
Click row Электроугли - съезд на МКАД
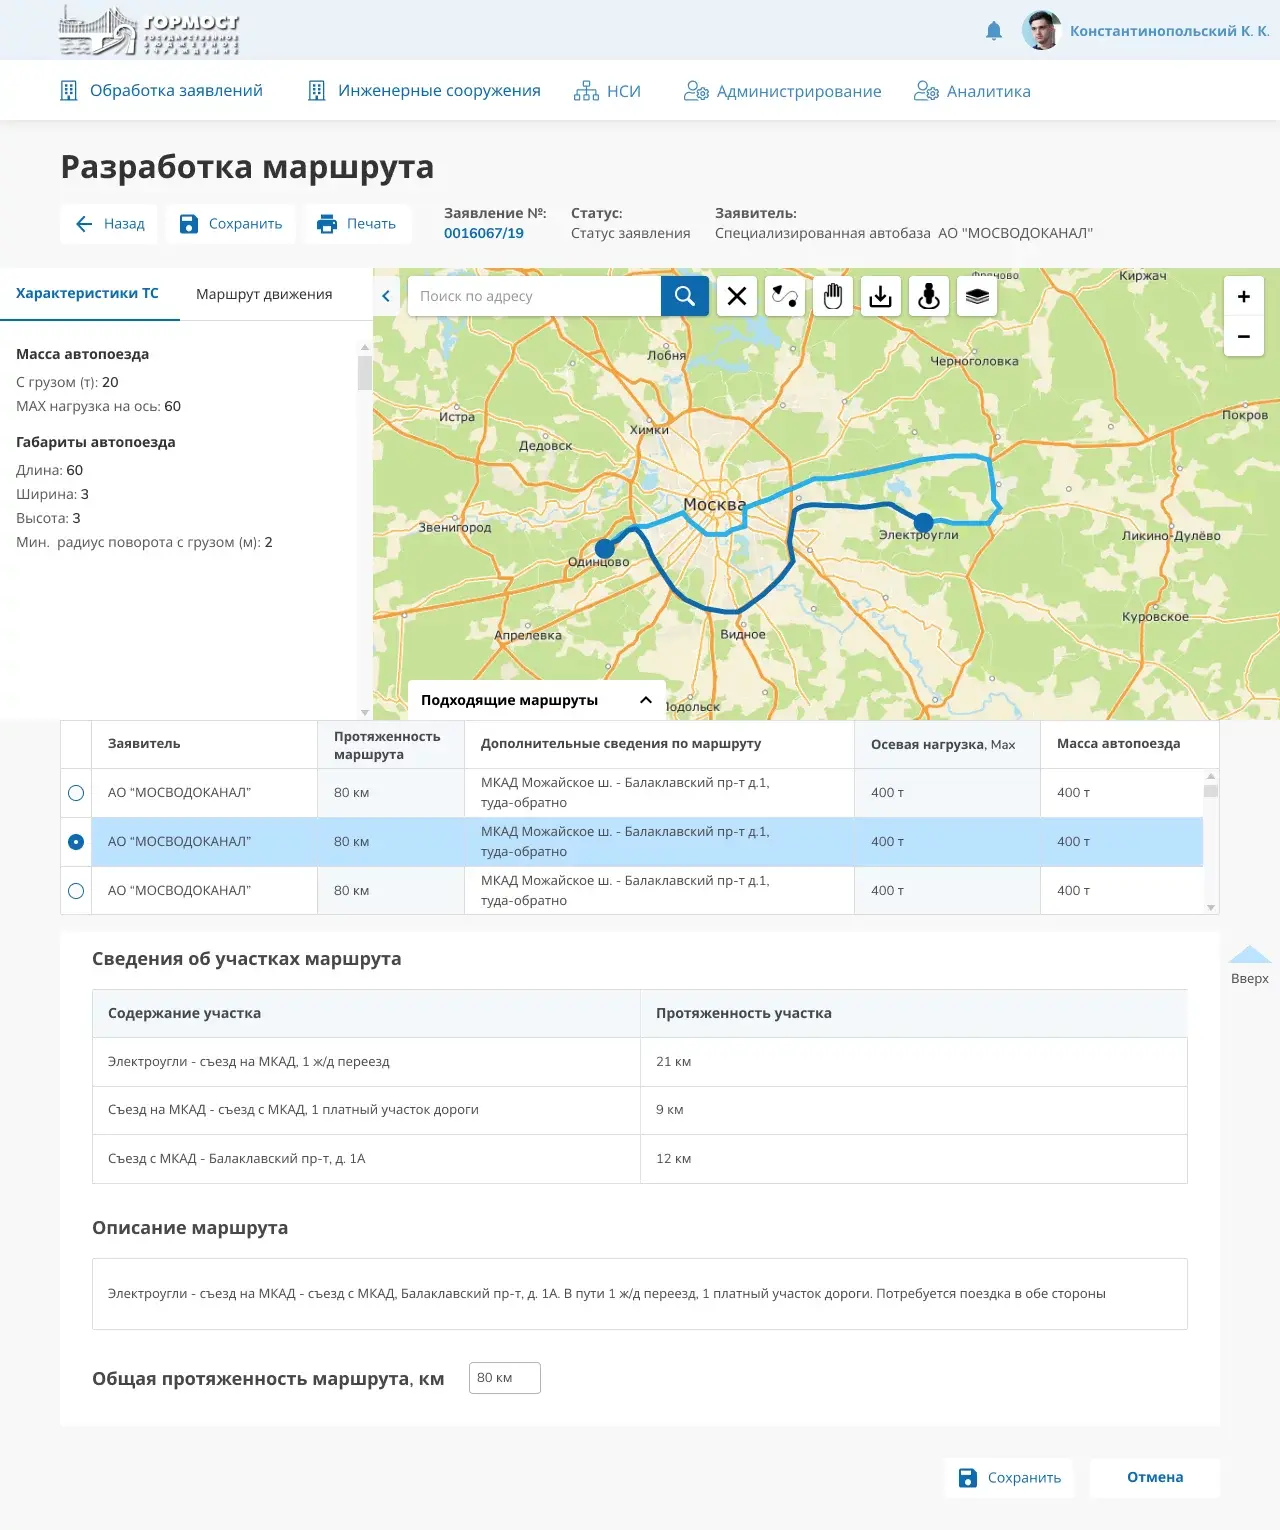640,1062
